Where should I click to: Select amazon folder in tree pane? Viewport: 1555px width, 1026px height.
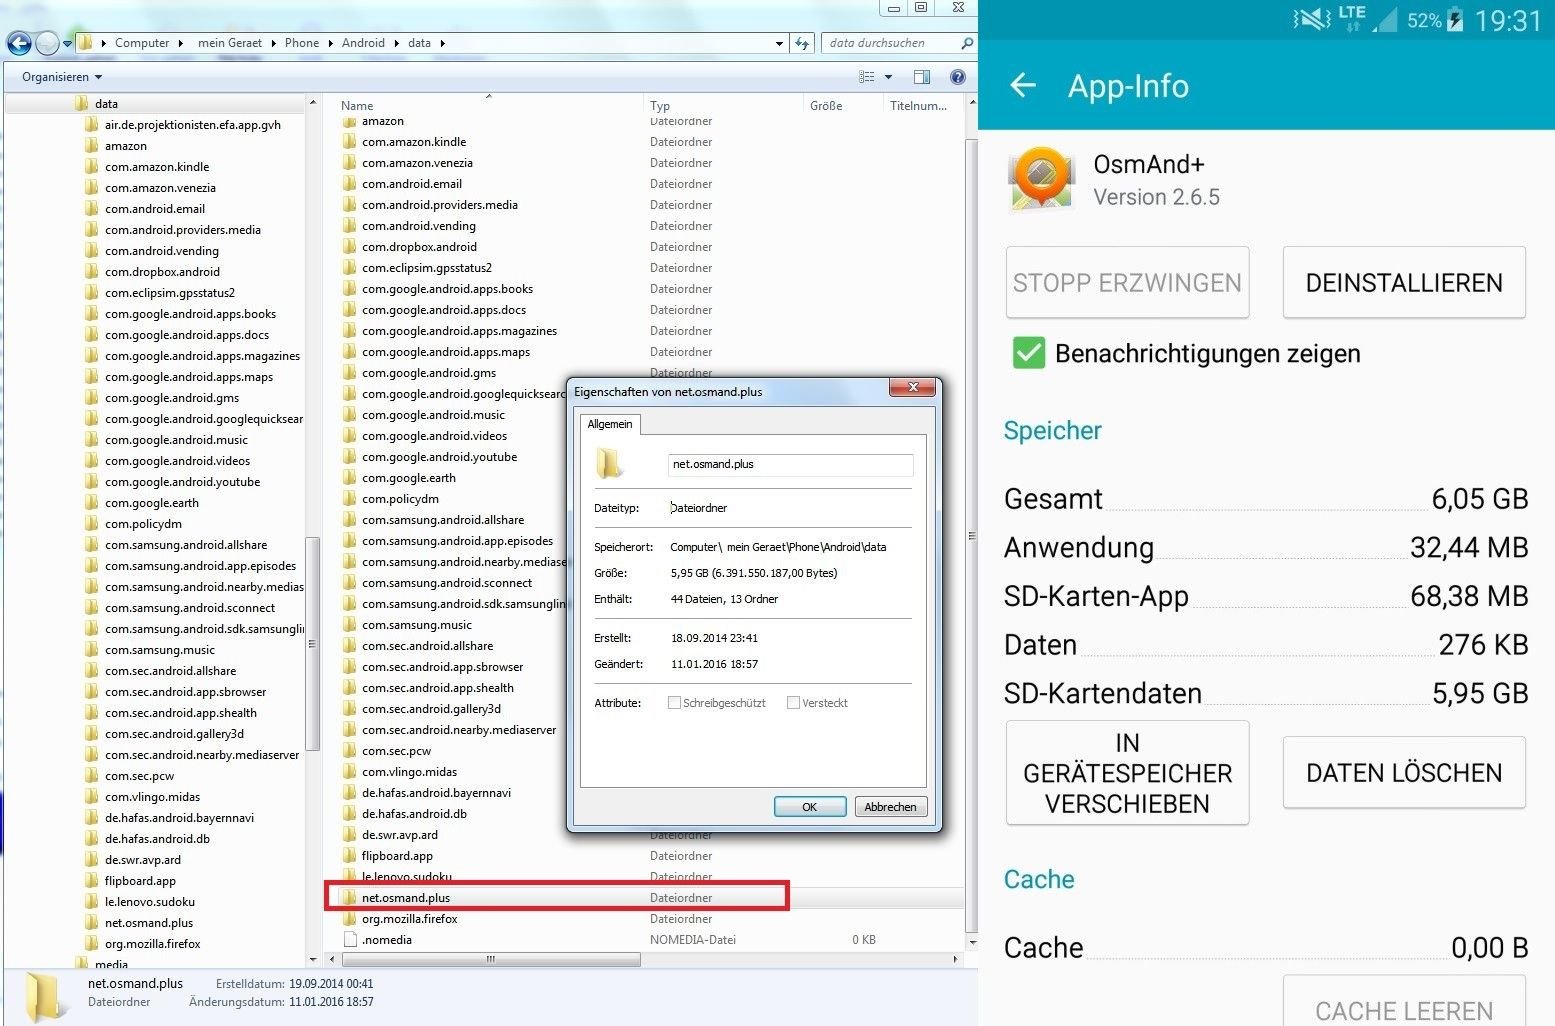[126, 146]
